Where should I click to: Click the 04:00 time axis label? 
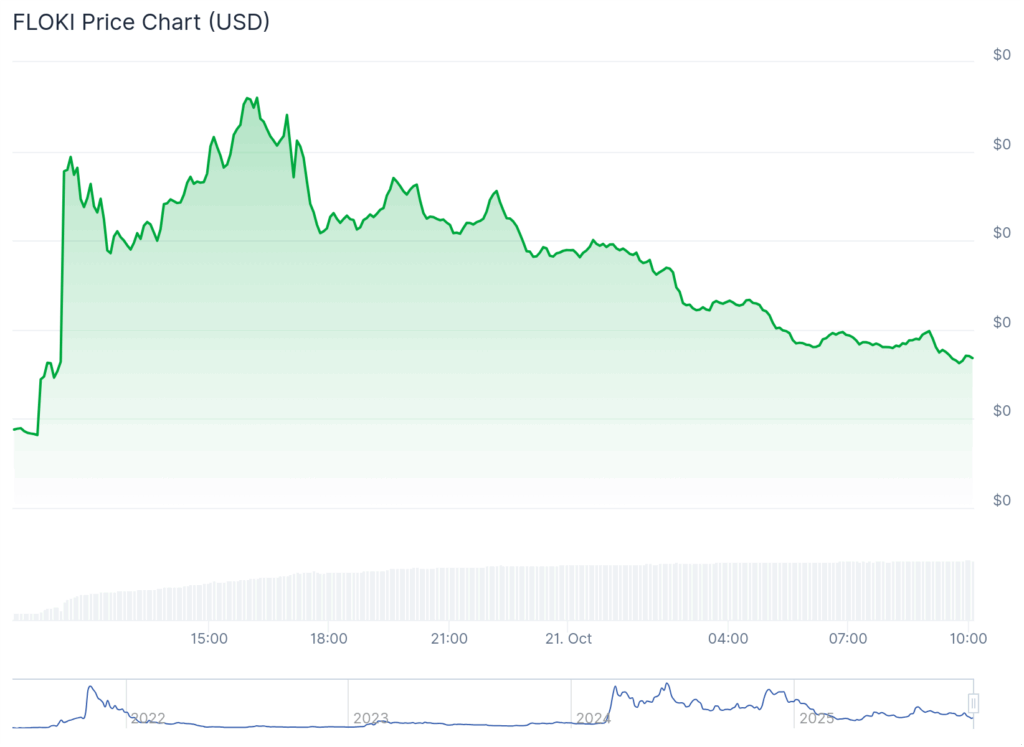pos(728,638)
